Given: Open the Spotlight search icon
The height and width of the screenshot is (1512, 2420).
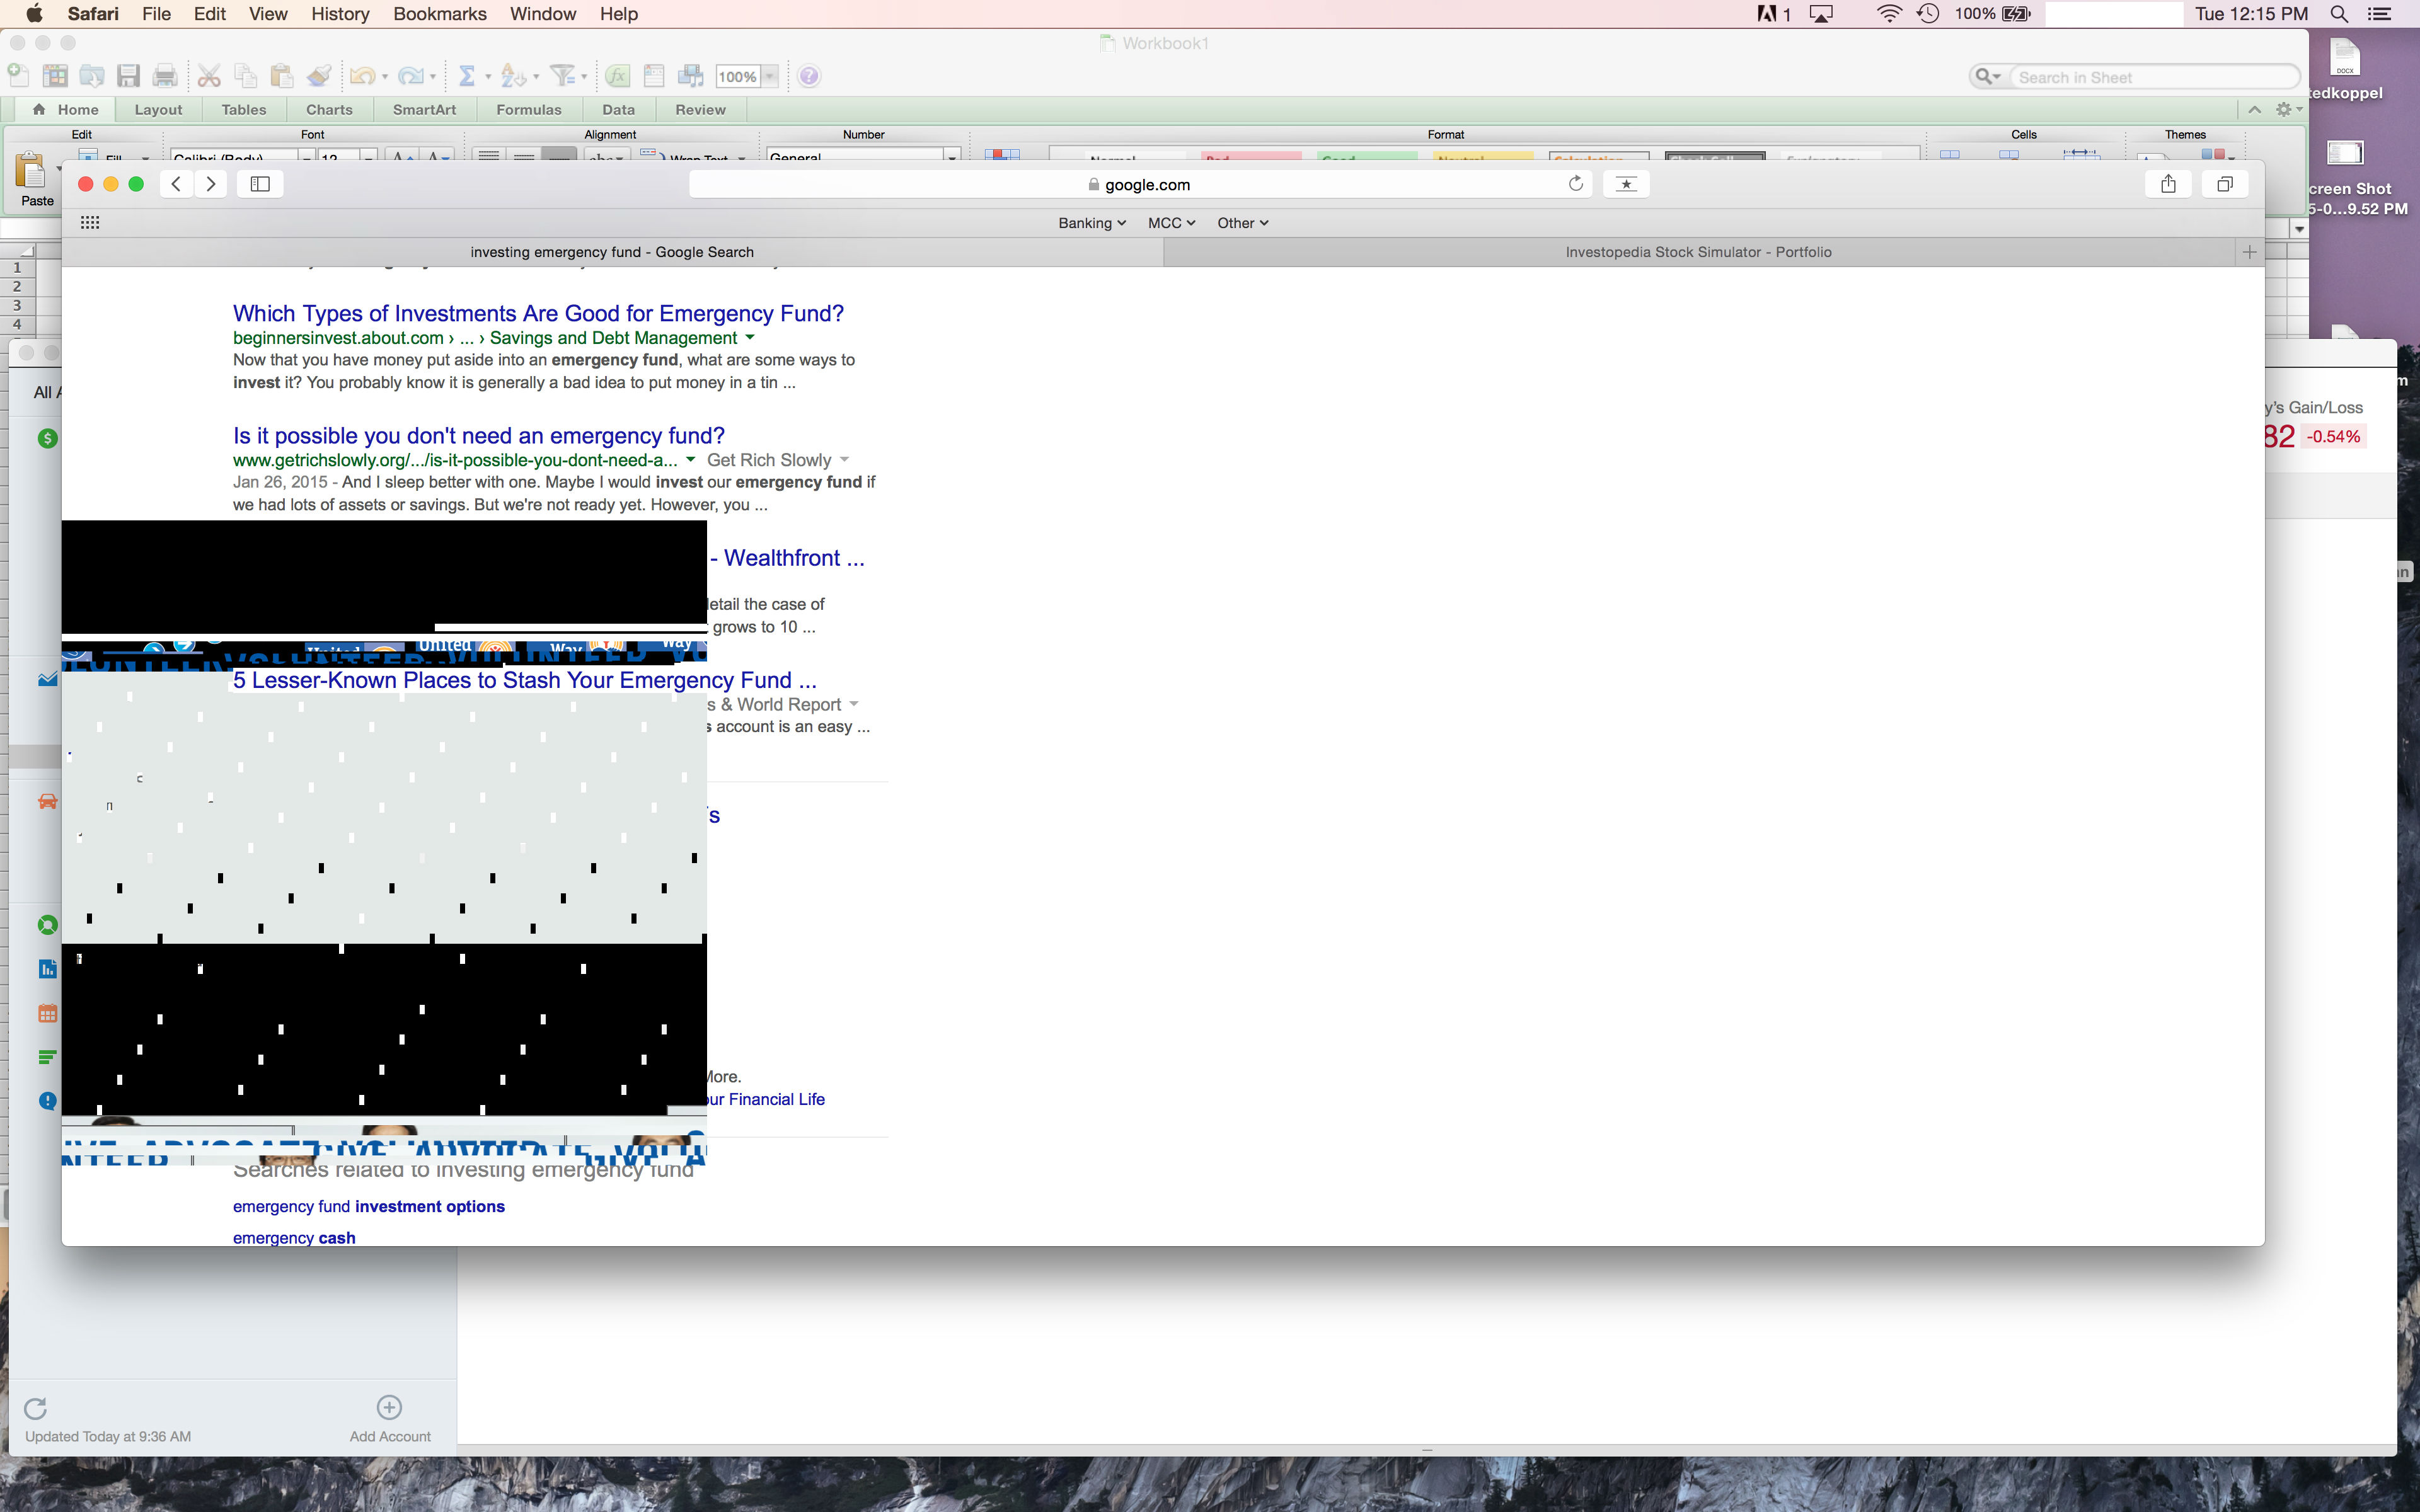Looking at the screenshot, I should pos(2339,14).
